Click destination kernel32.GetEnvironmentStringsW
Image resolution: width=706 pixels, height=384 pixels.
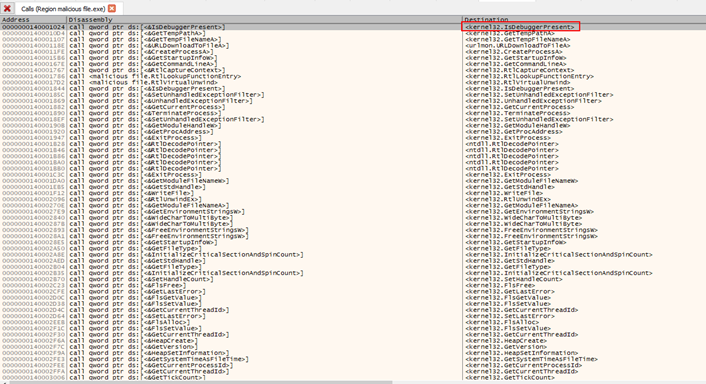point(530,212)
